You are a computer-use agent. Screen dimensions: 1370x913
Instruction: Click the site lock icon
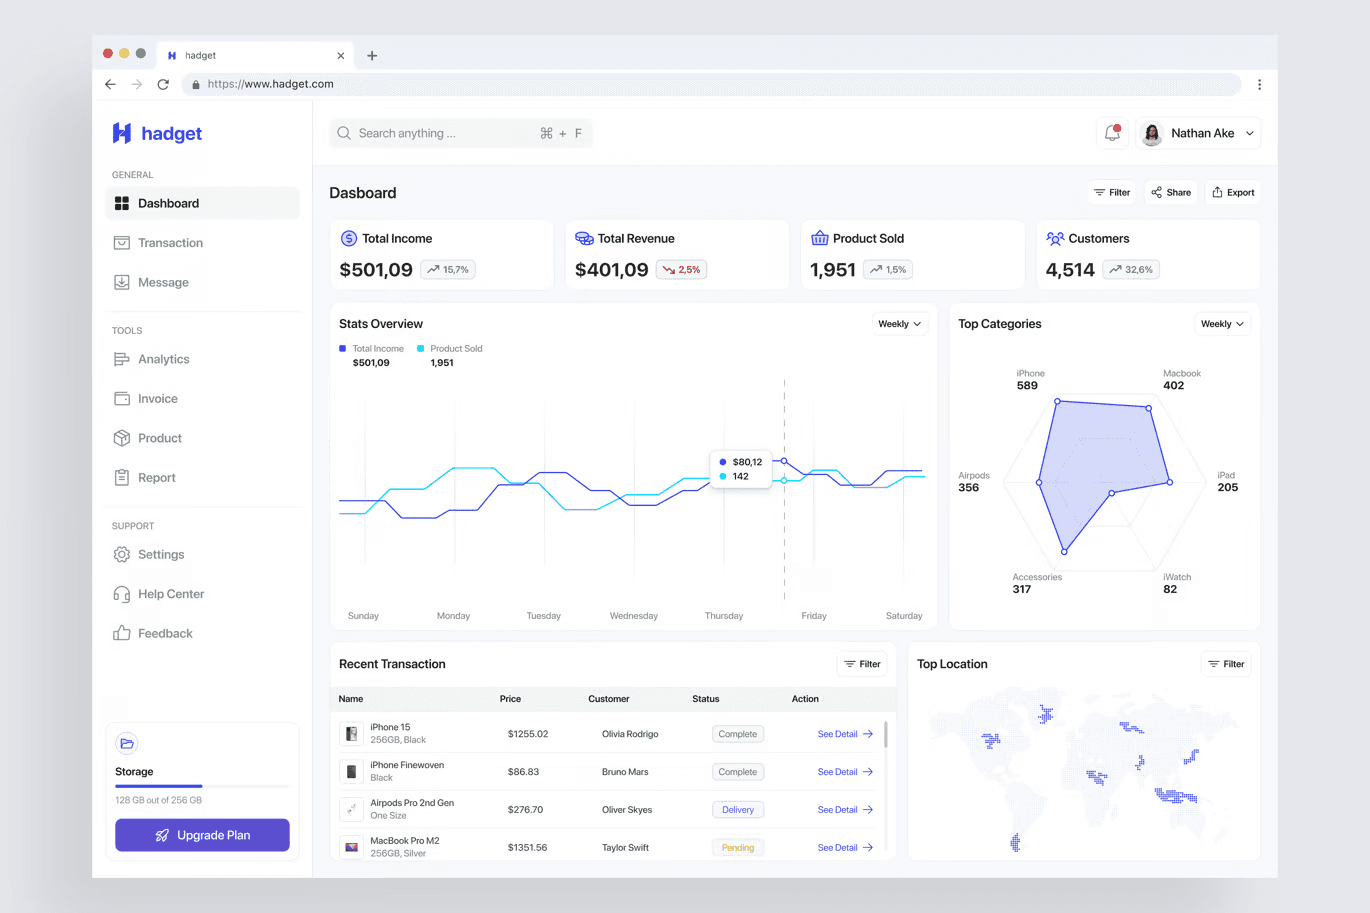click(196, 84)
